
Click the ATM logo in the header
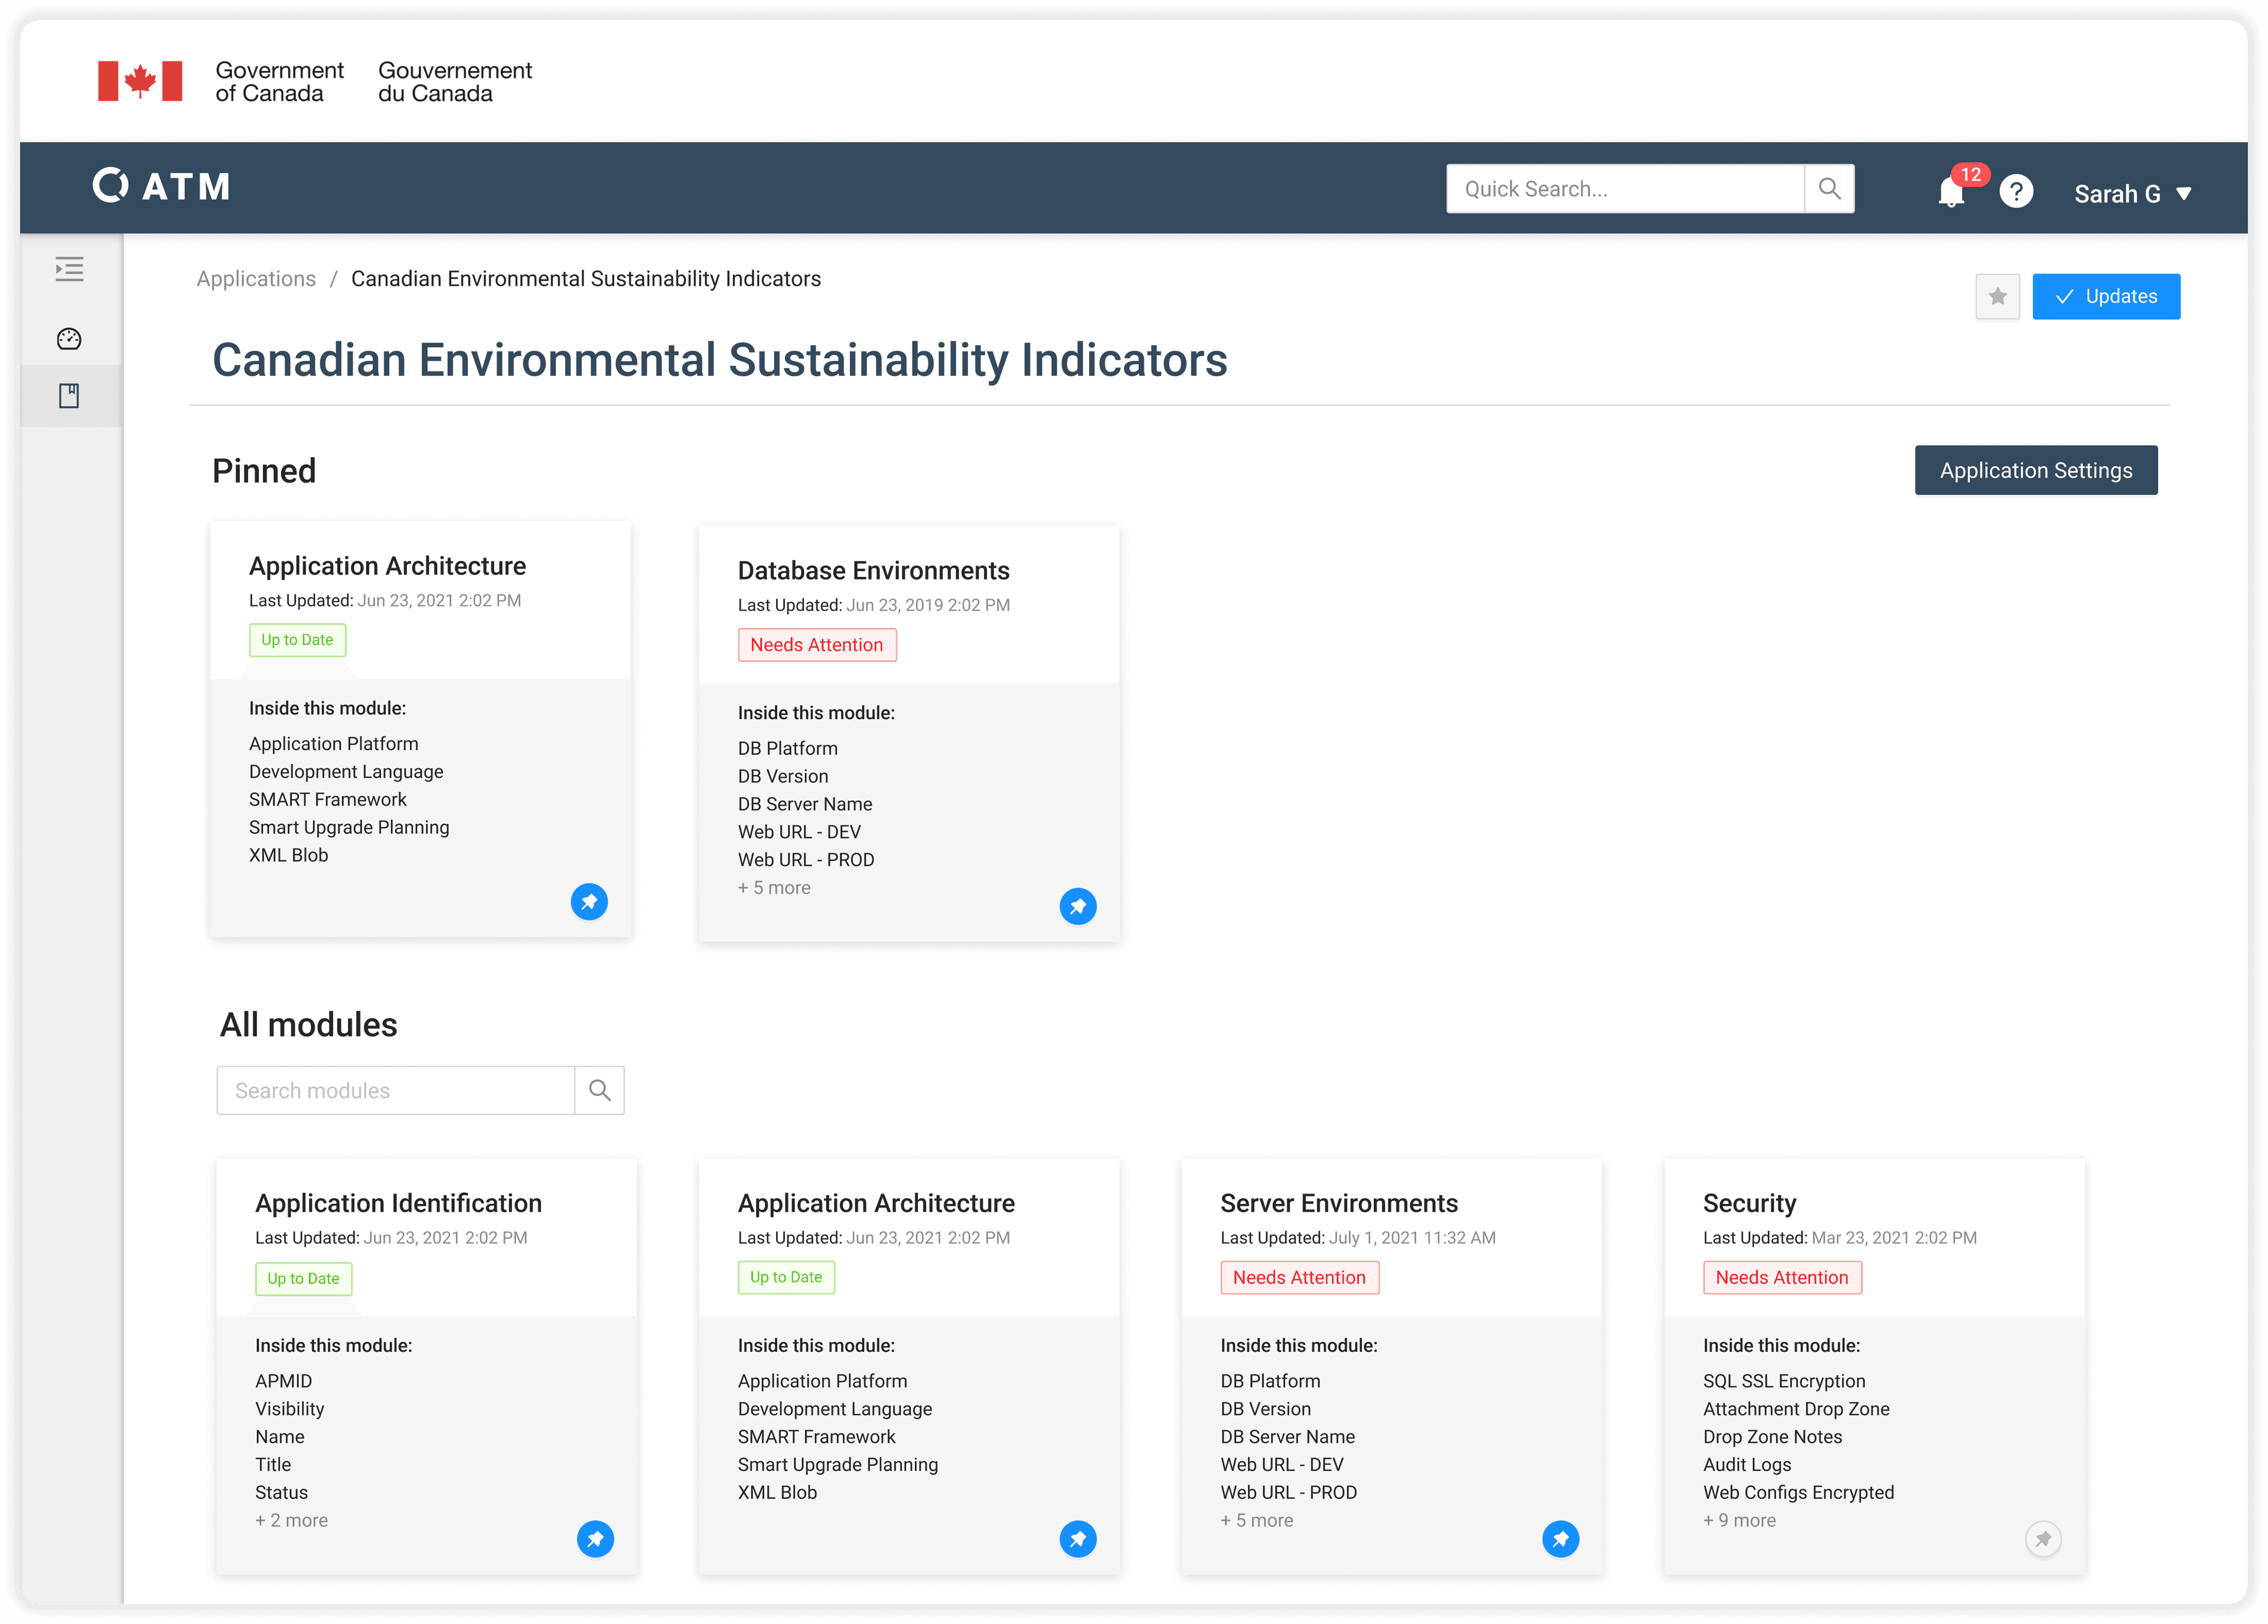click(x=161, y=186)
